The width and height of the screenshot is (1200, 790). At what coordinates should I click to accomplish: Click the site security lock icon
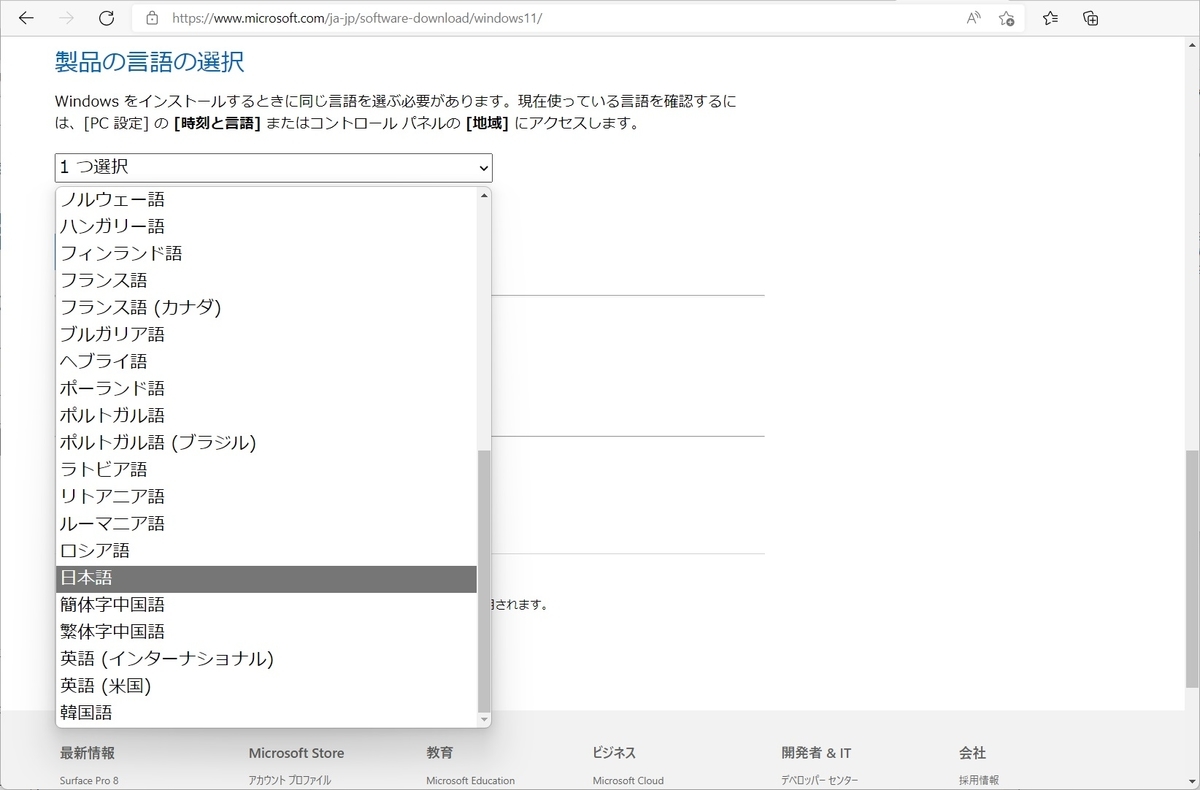[x=151, y=17]
